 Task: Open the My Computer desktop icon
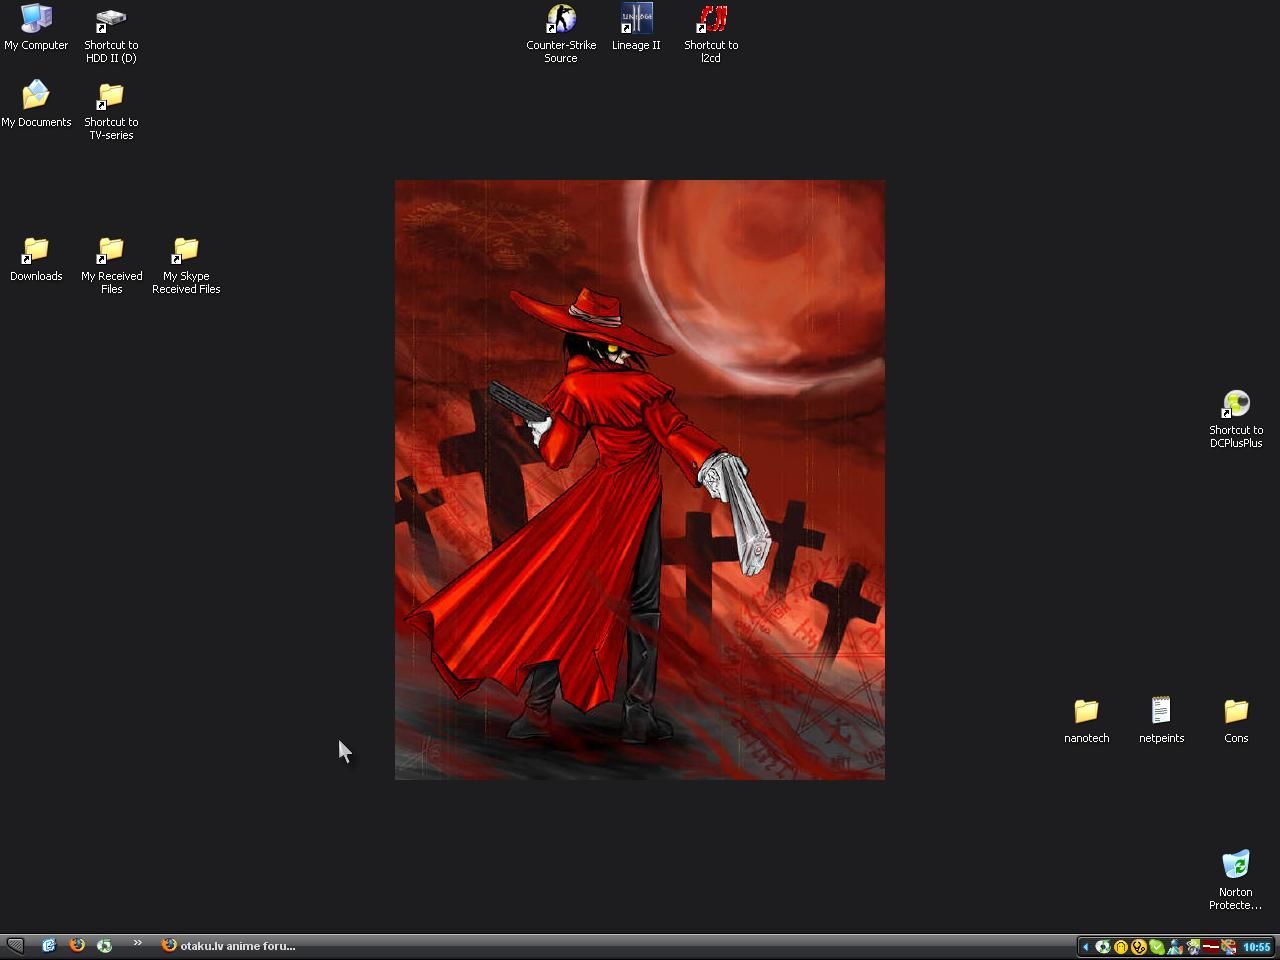point(36,28)
